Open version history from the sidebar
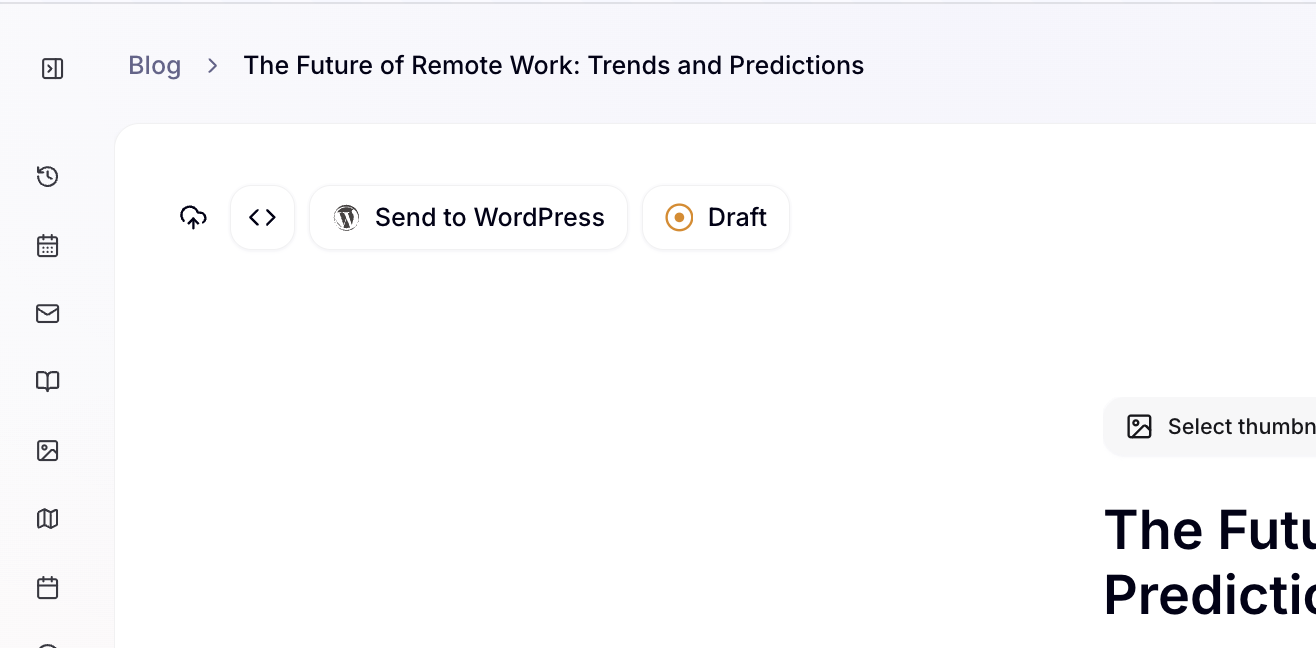1316x648 pixels. click(x=47, y=177)
